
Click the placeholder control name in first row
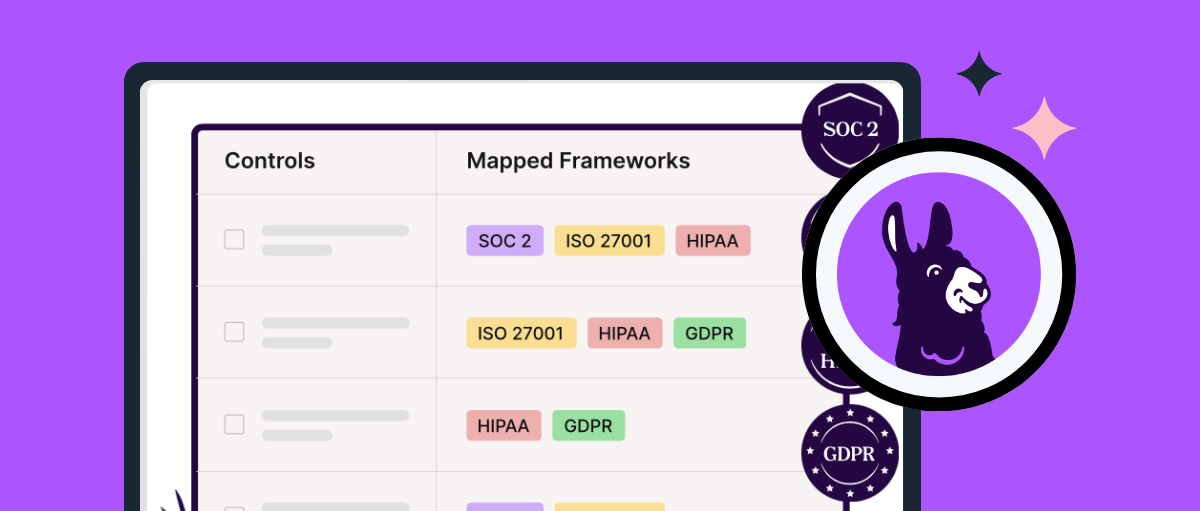[335, 231]
